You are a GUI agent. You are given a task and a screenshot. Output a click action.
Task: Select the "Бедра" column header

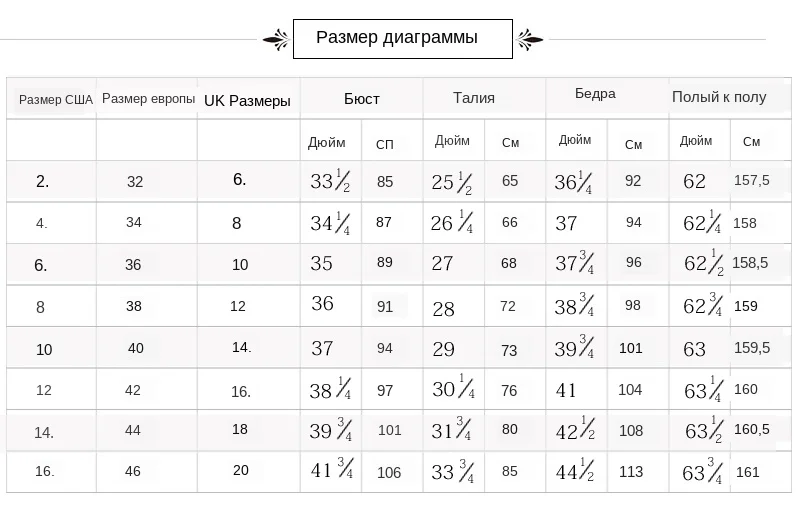(x=595, y=94)
